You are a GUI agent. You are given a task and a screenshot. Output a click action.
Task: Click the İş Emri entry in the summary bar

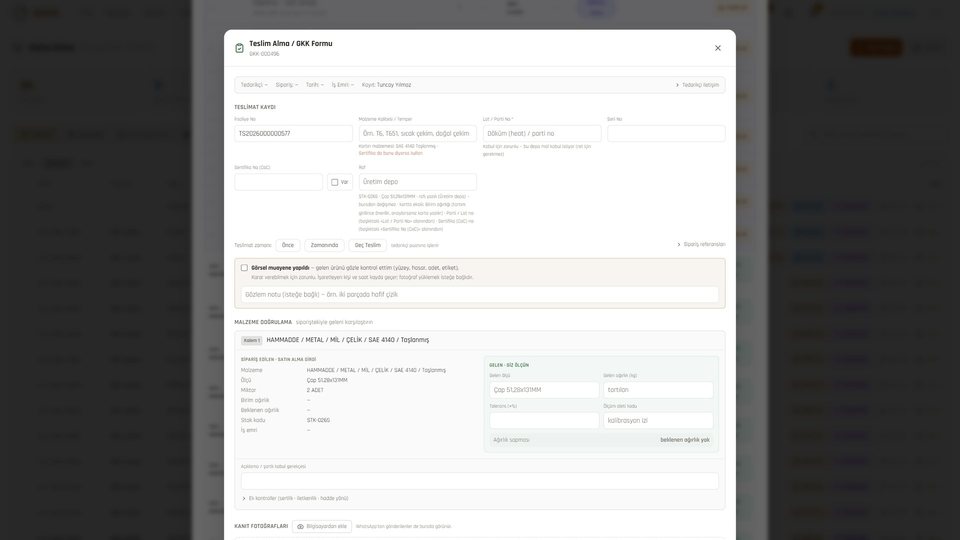point(343,85)
